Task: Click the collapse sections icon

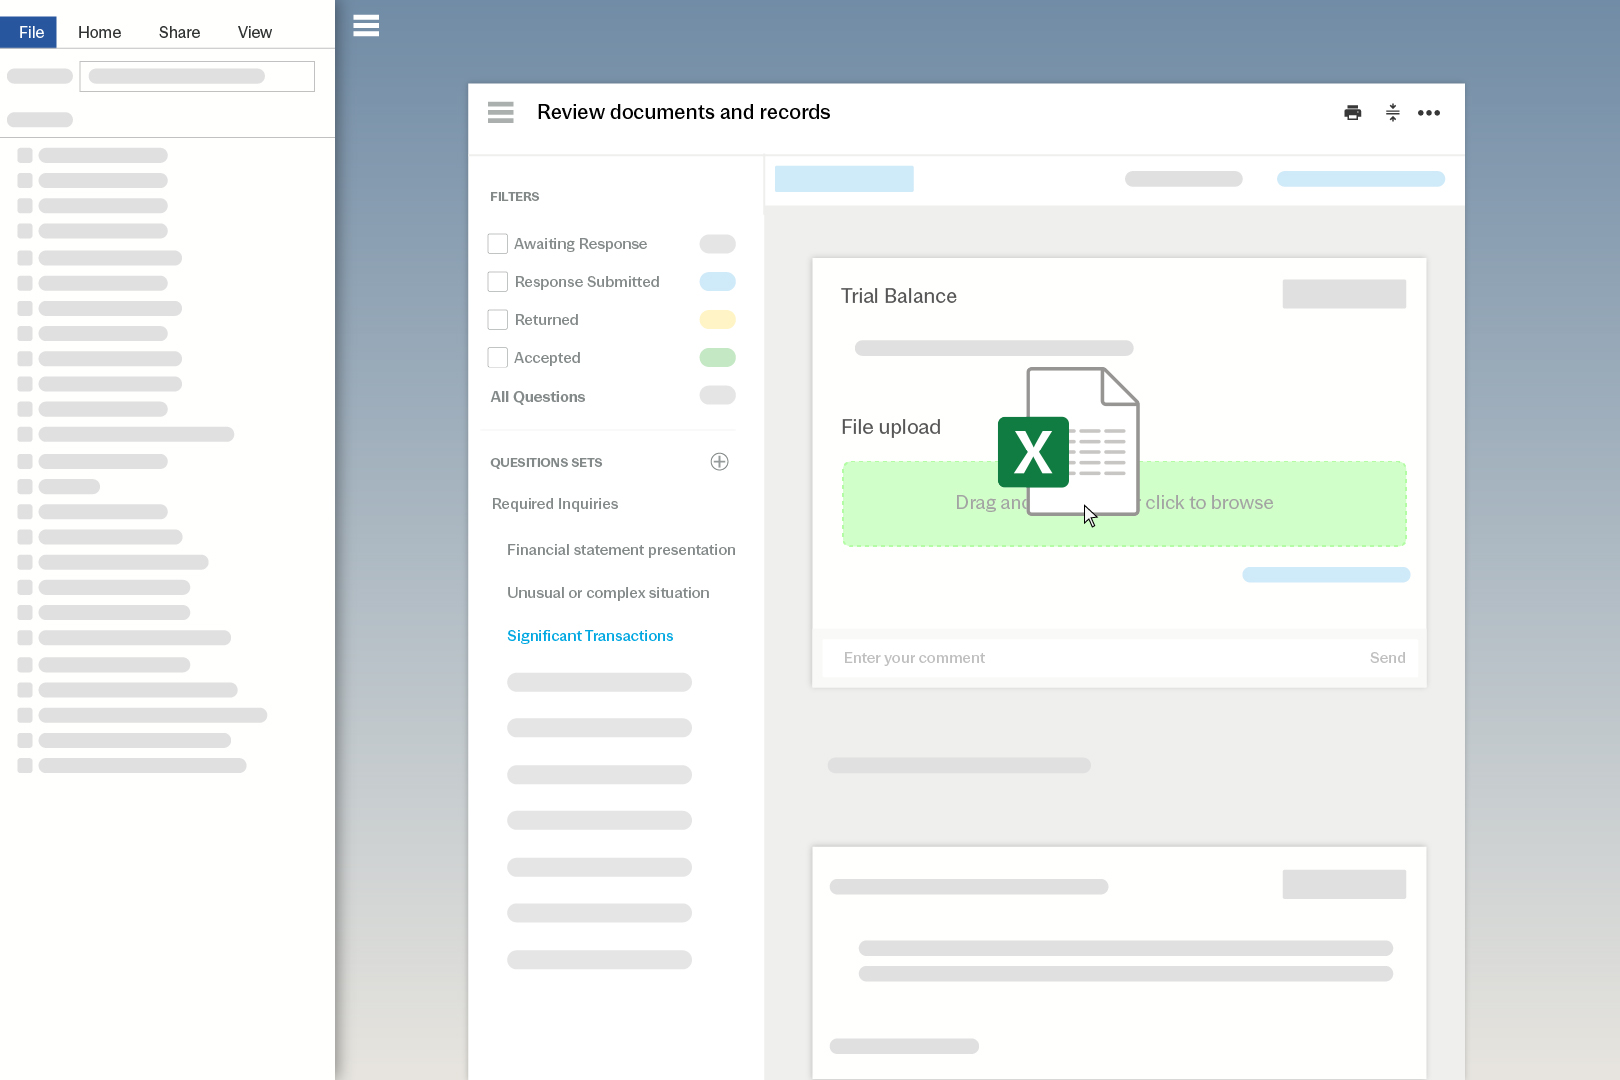Action: (x=1392, y=113)
